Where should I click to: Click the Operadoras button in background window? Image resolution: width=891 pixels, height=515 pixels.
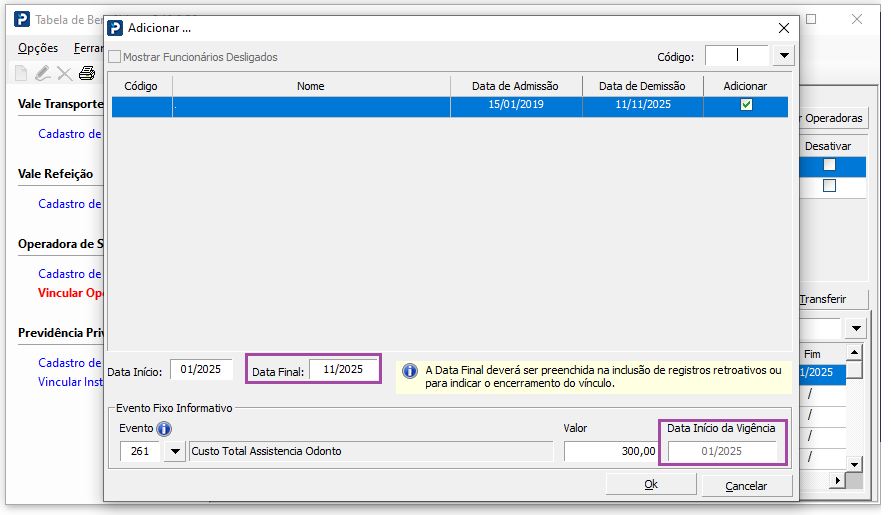834,118
